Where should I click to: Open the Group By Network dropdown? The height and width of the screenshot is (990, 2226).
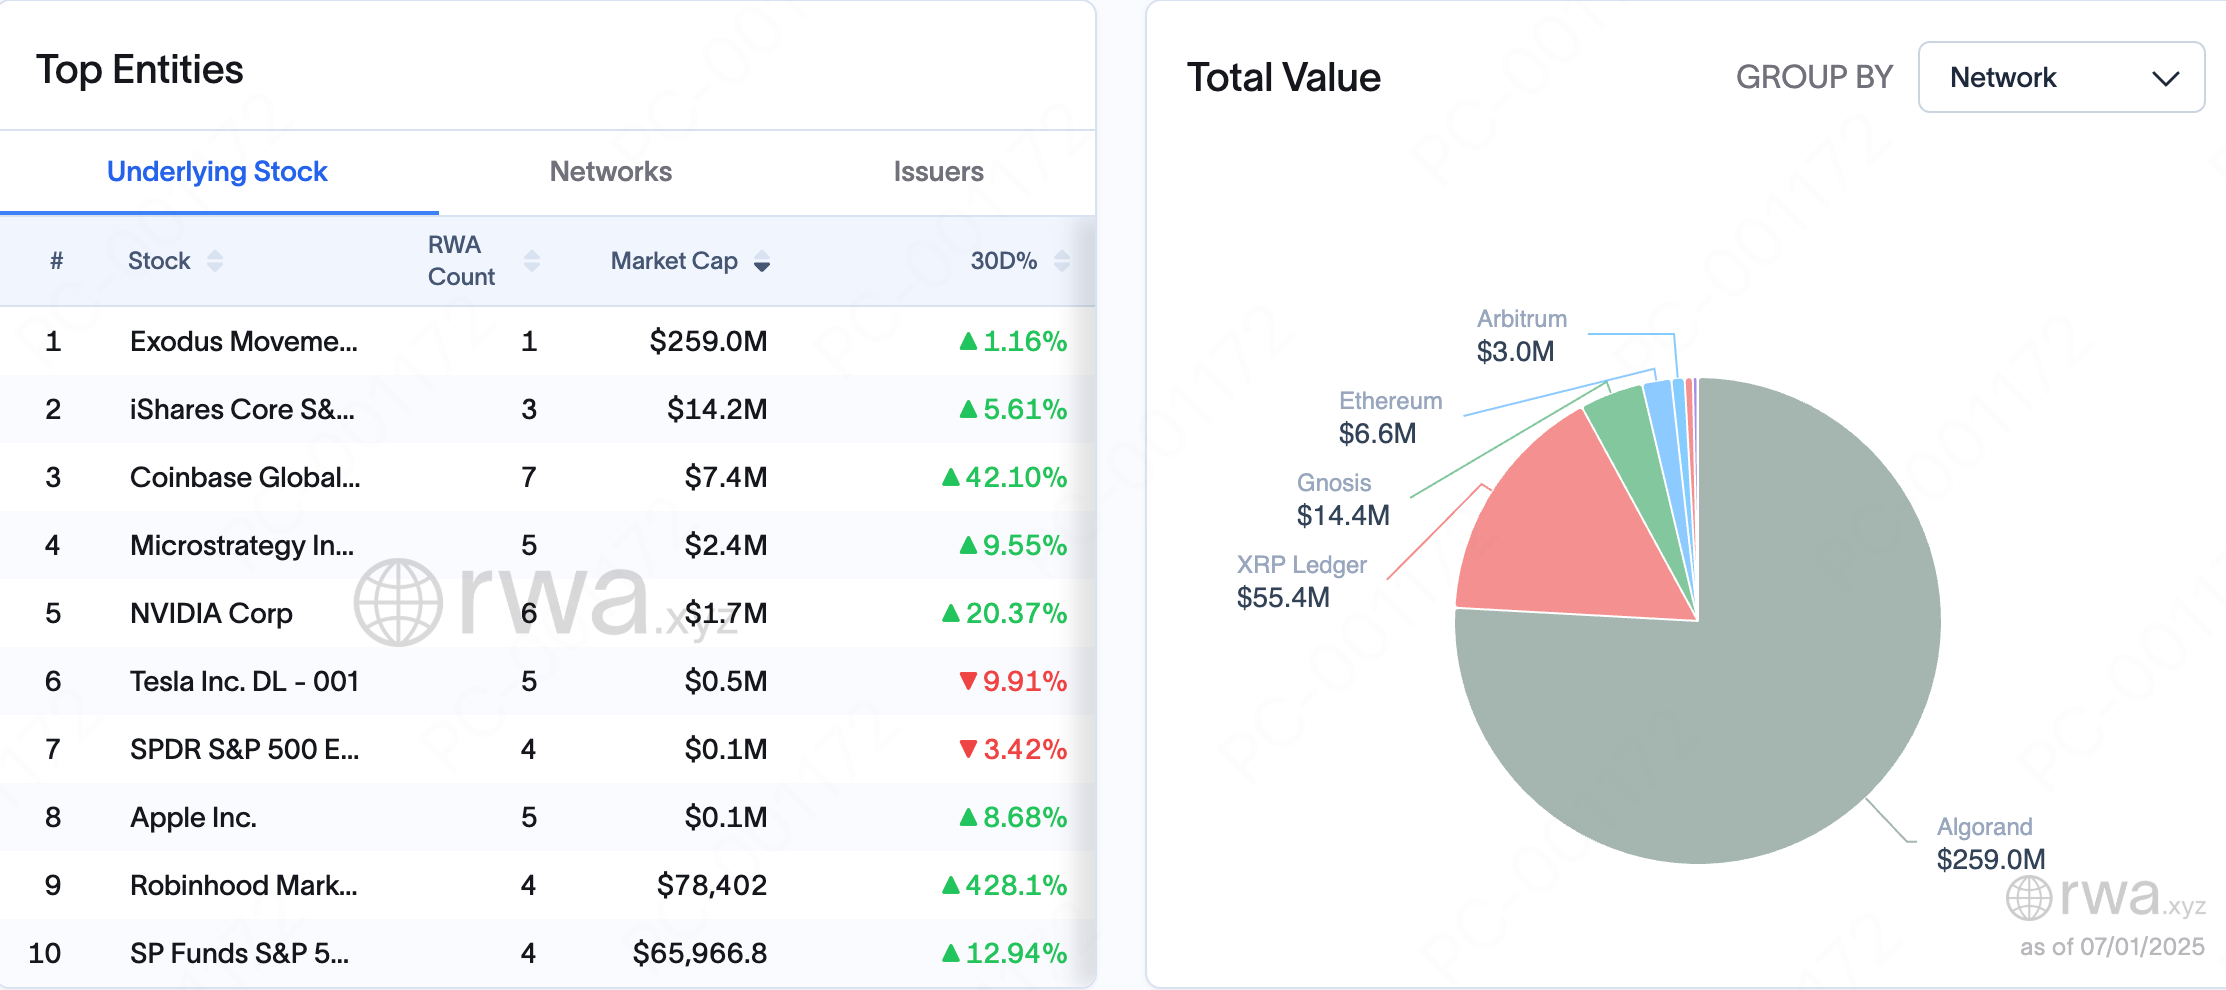(x=2060, y=78)
